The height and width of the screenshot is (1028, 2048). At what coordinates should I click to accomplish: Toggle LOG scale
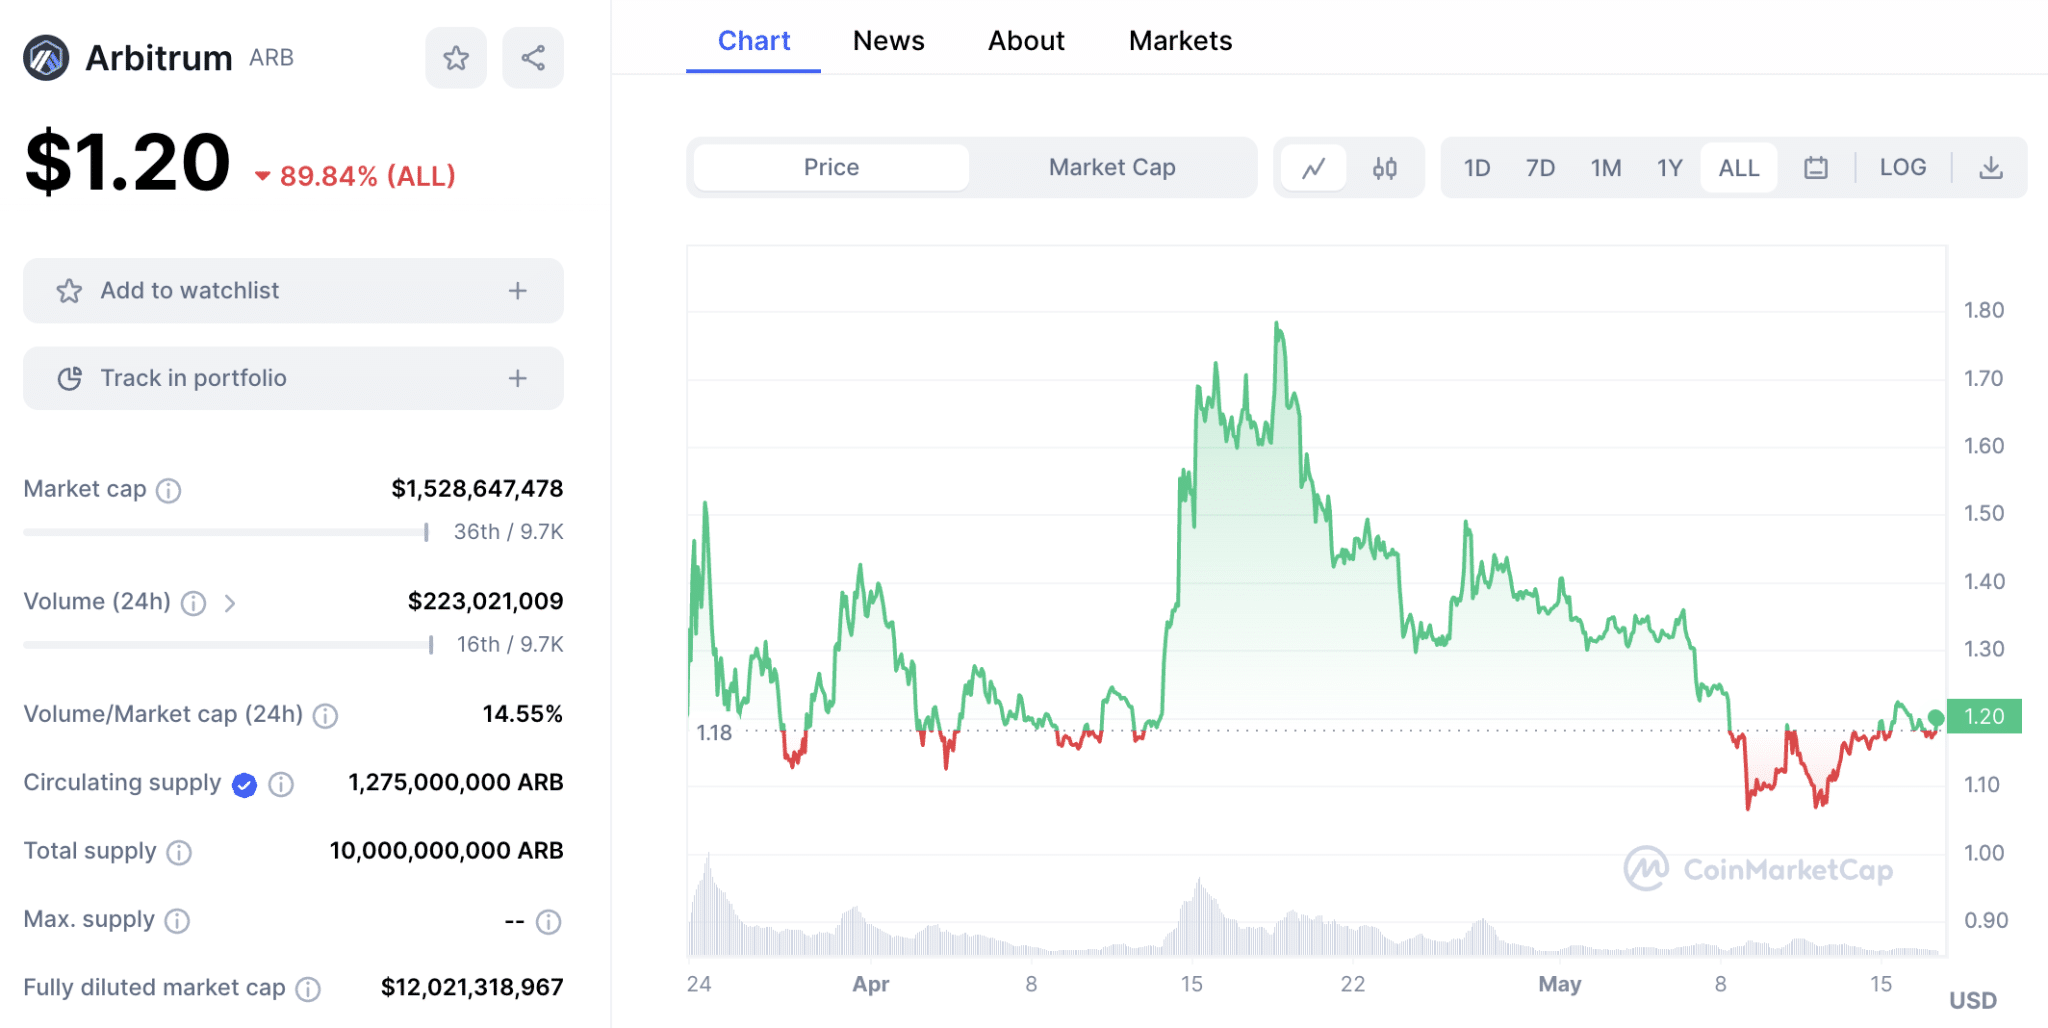pos(1902,167)
